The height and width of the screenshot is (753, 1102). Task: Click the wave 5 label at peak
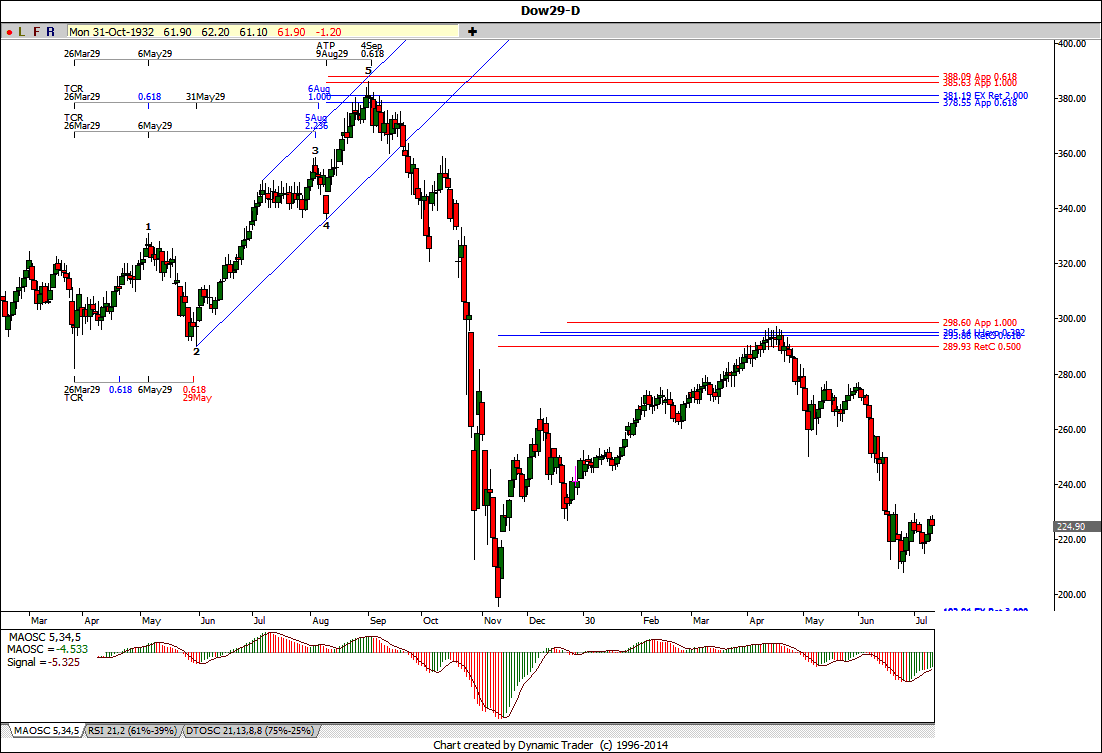[x=368, y=70]
